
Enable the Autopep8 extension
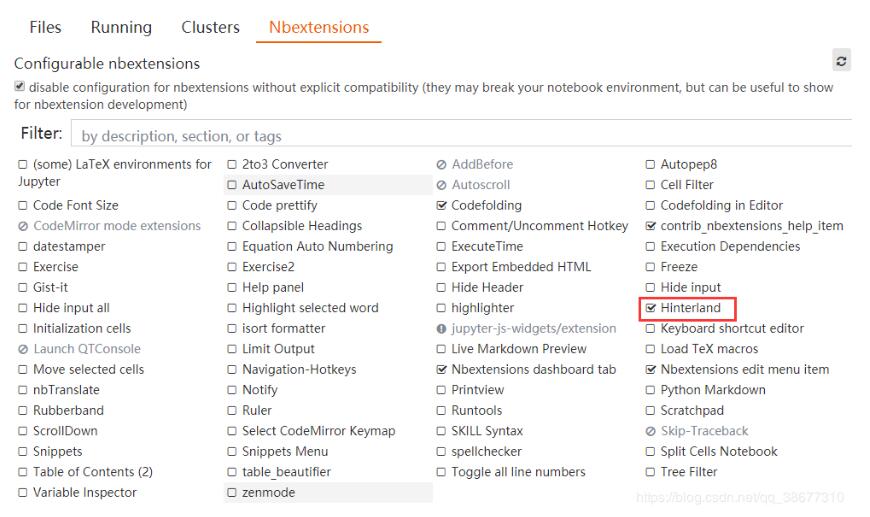pos(651,164)
